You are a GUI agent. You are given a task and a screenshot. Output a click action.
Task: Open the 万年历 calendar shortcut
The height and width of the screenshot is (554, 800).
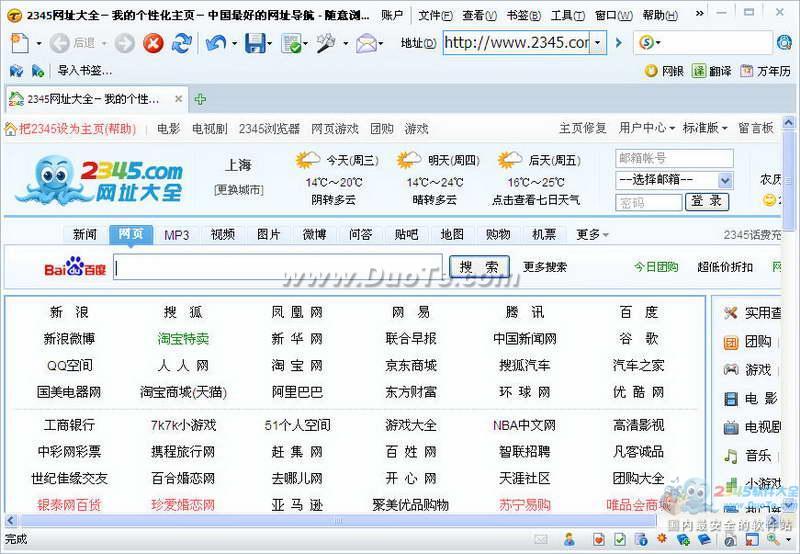click(x=765, y=71)
